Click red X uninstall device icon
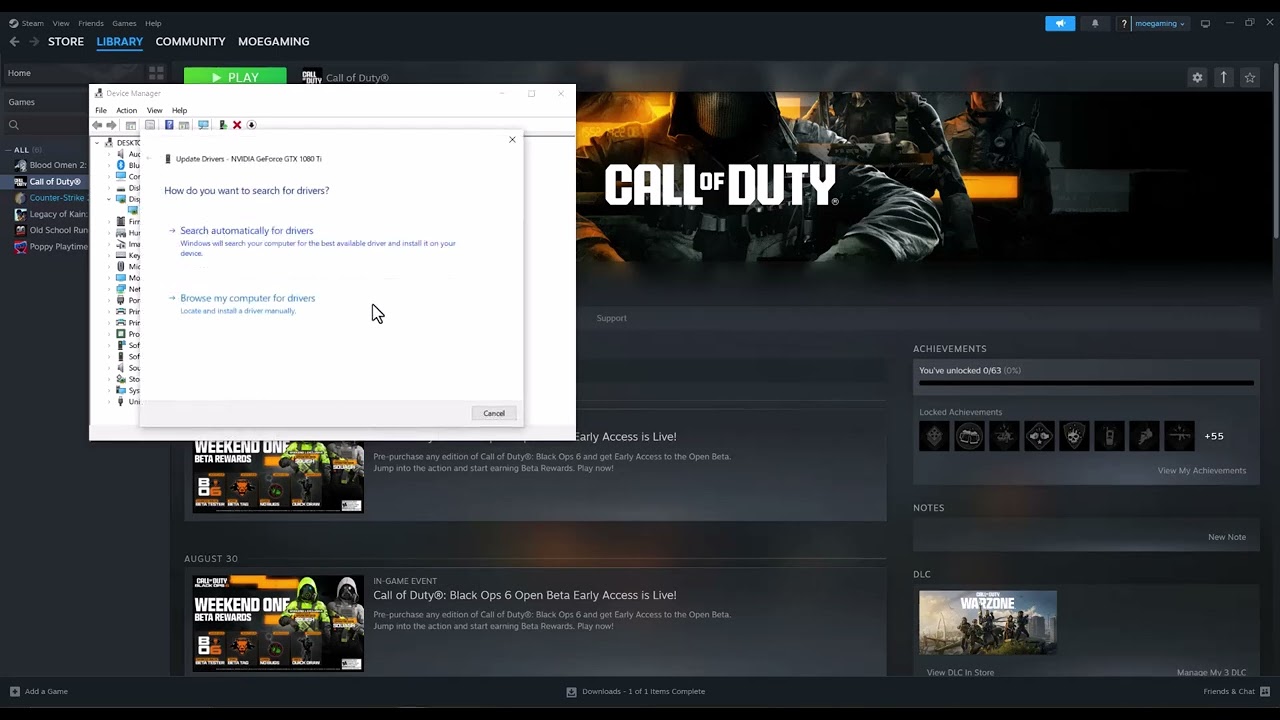The image size is (1280, 720). coord(237,125)
